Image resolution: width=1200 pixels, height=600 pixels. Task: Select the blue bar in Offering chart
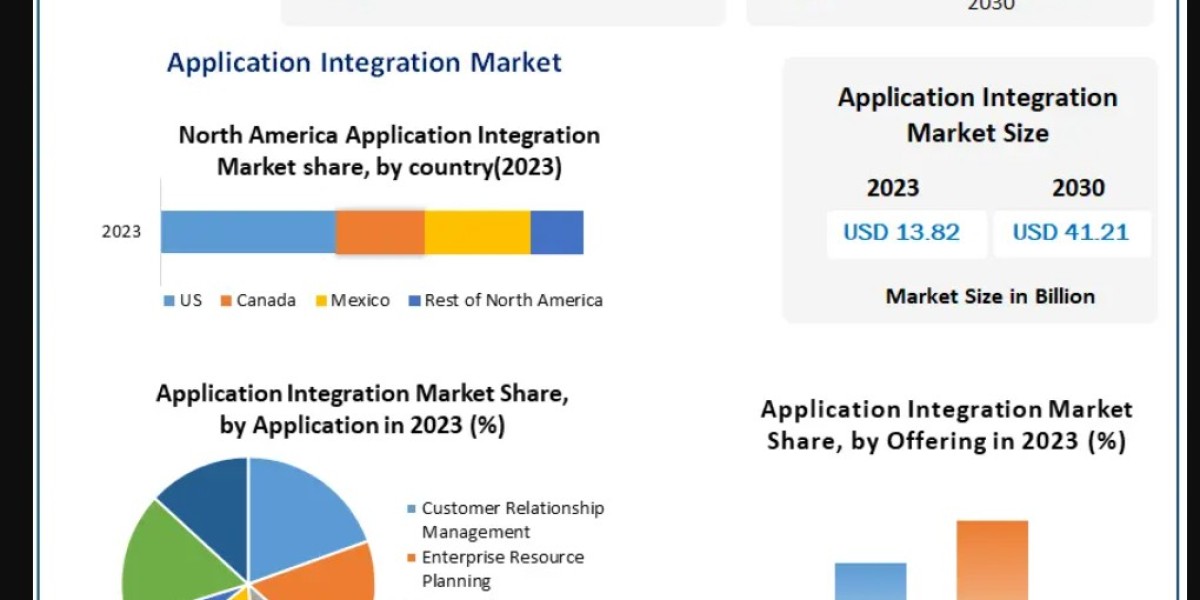click(x=871, y=581)
